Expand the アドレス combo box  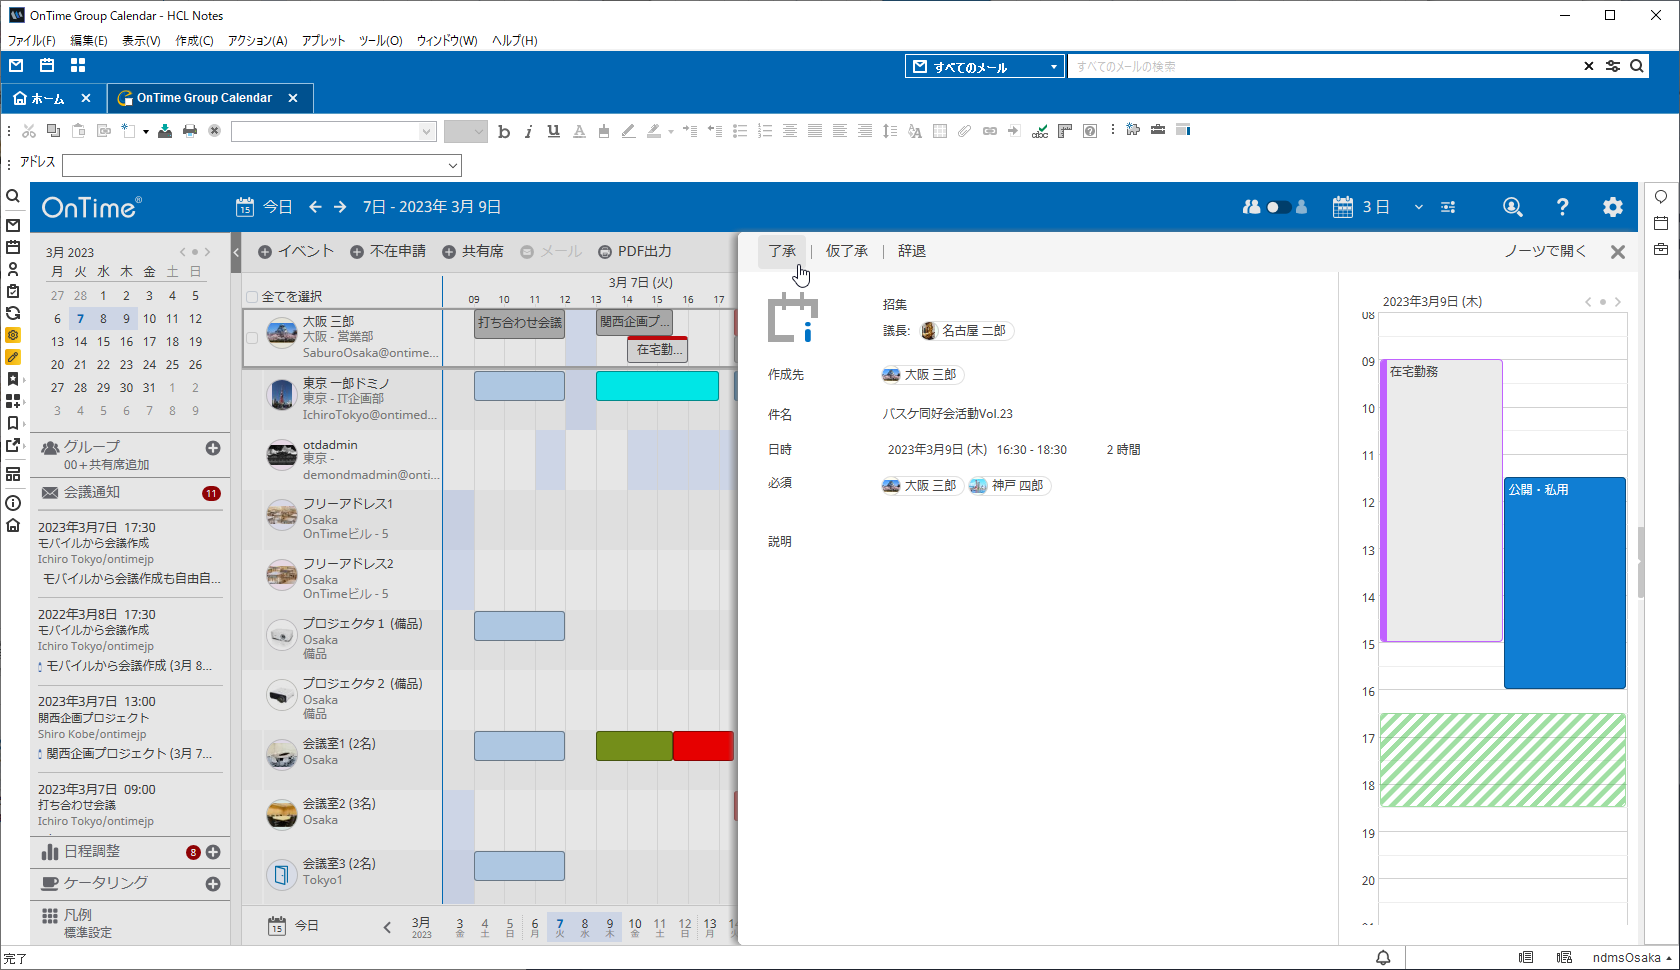[x=452, y=165]
